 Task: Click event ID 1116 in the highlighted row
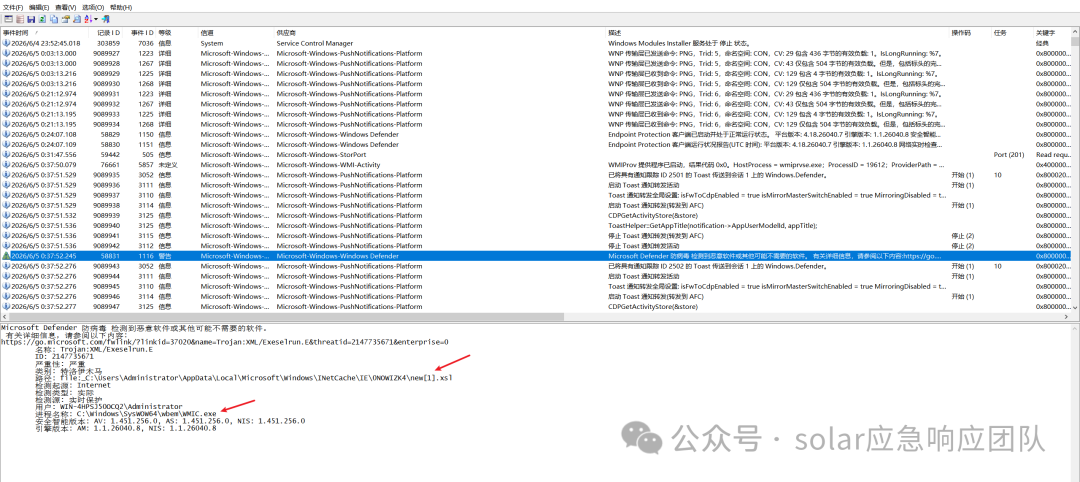pos(146,255)
